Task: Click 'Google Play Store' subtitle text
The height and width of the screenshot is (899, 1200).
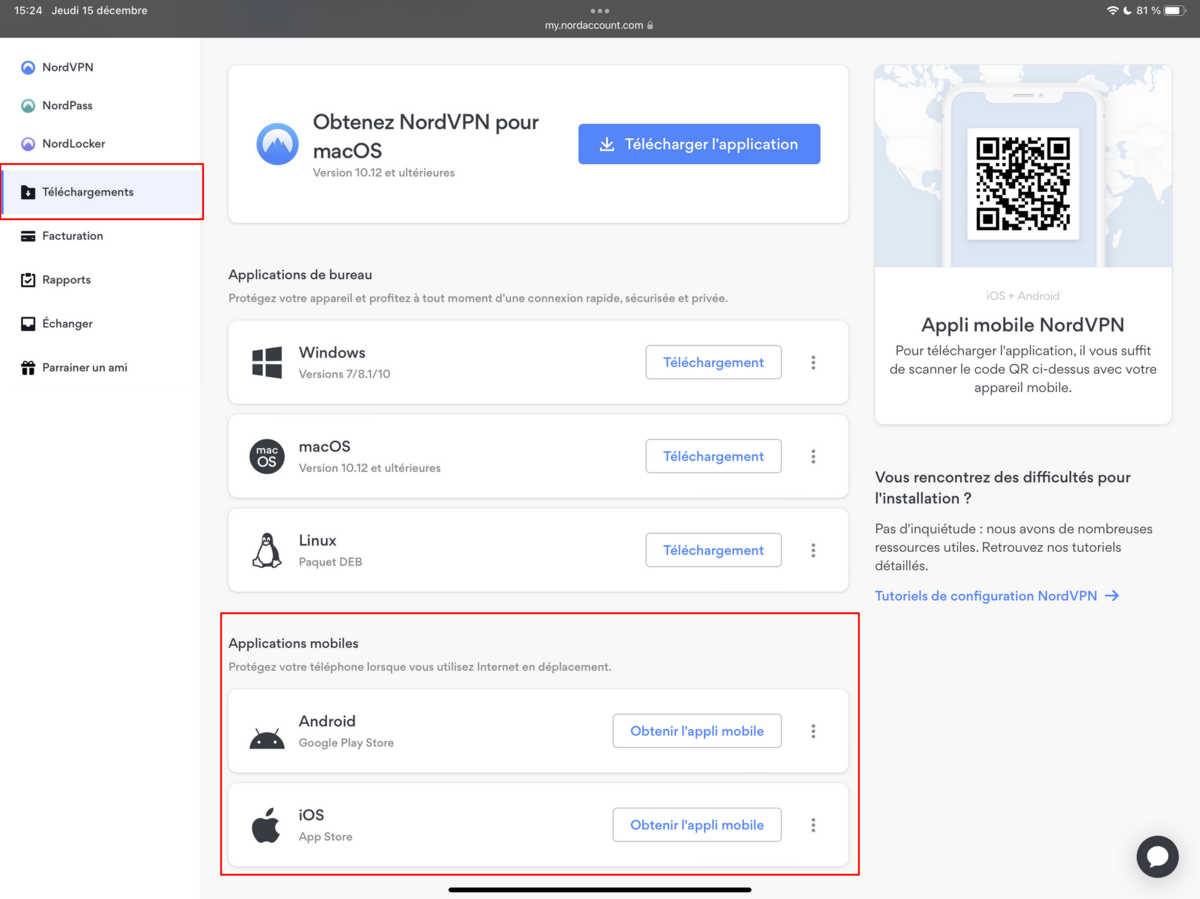Action: [x=346, y=743]
